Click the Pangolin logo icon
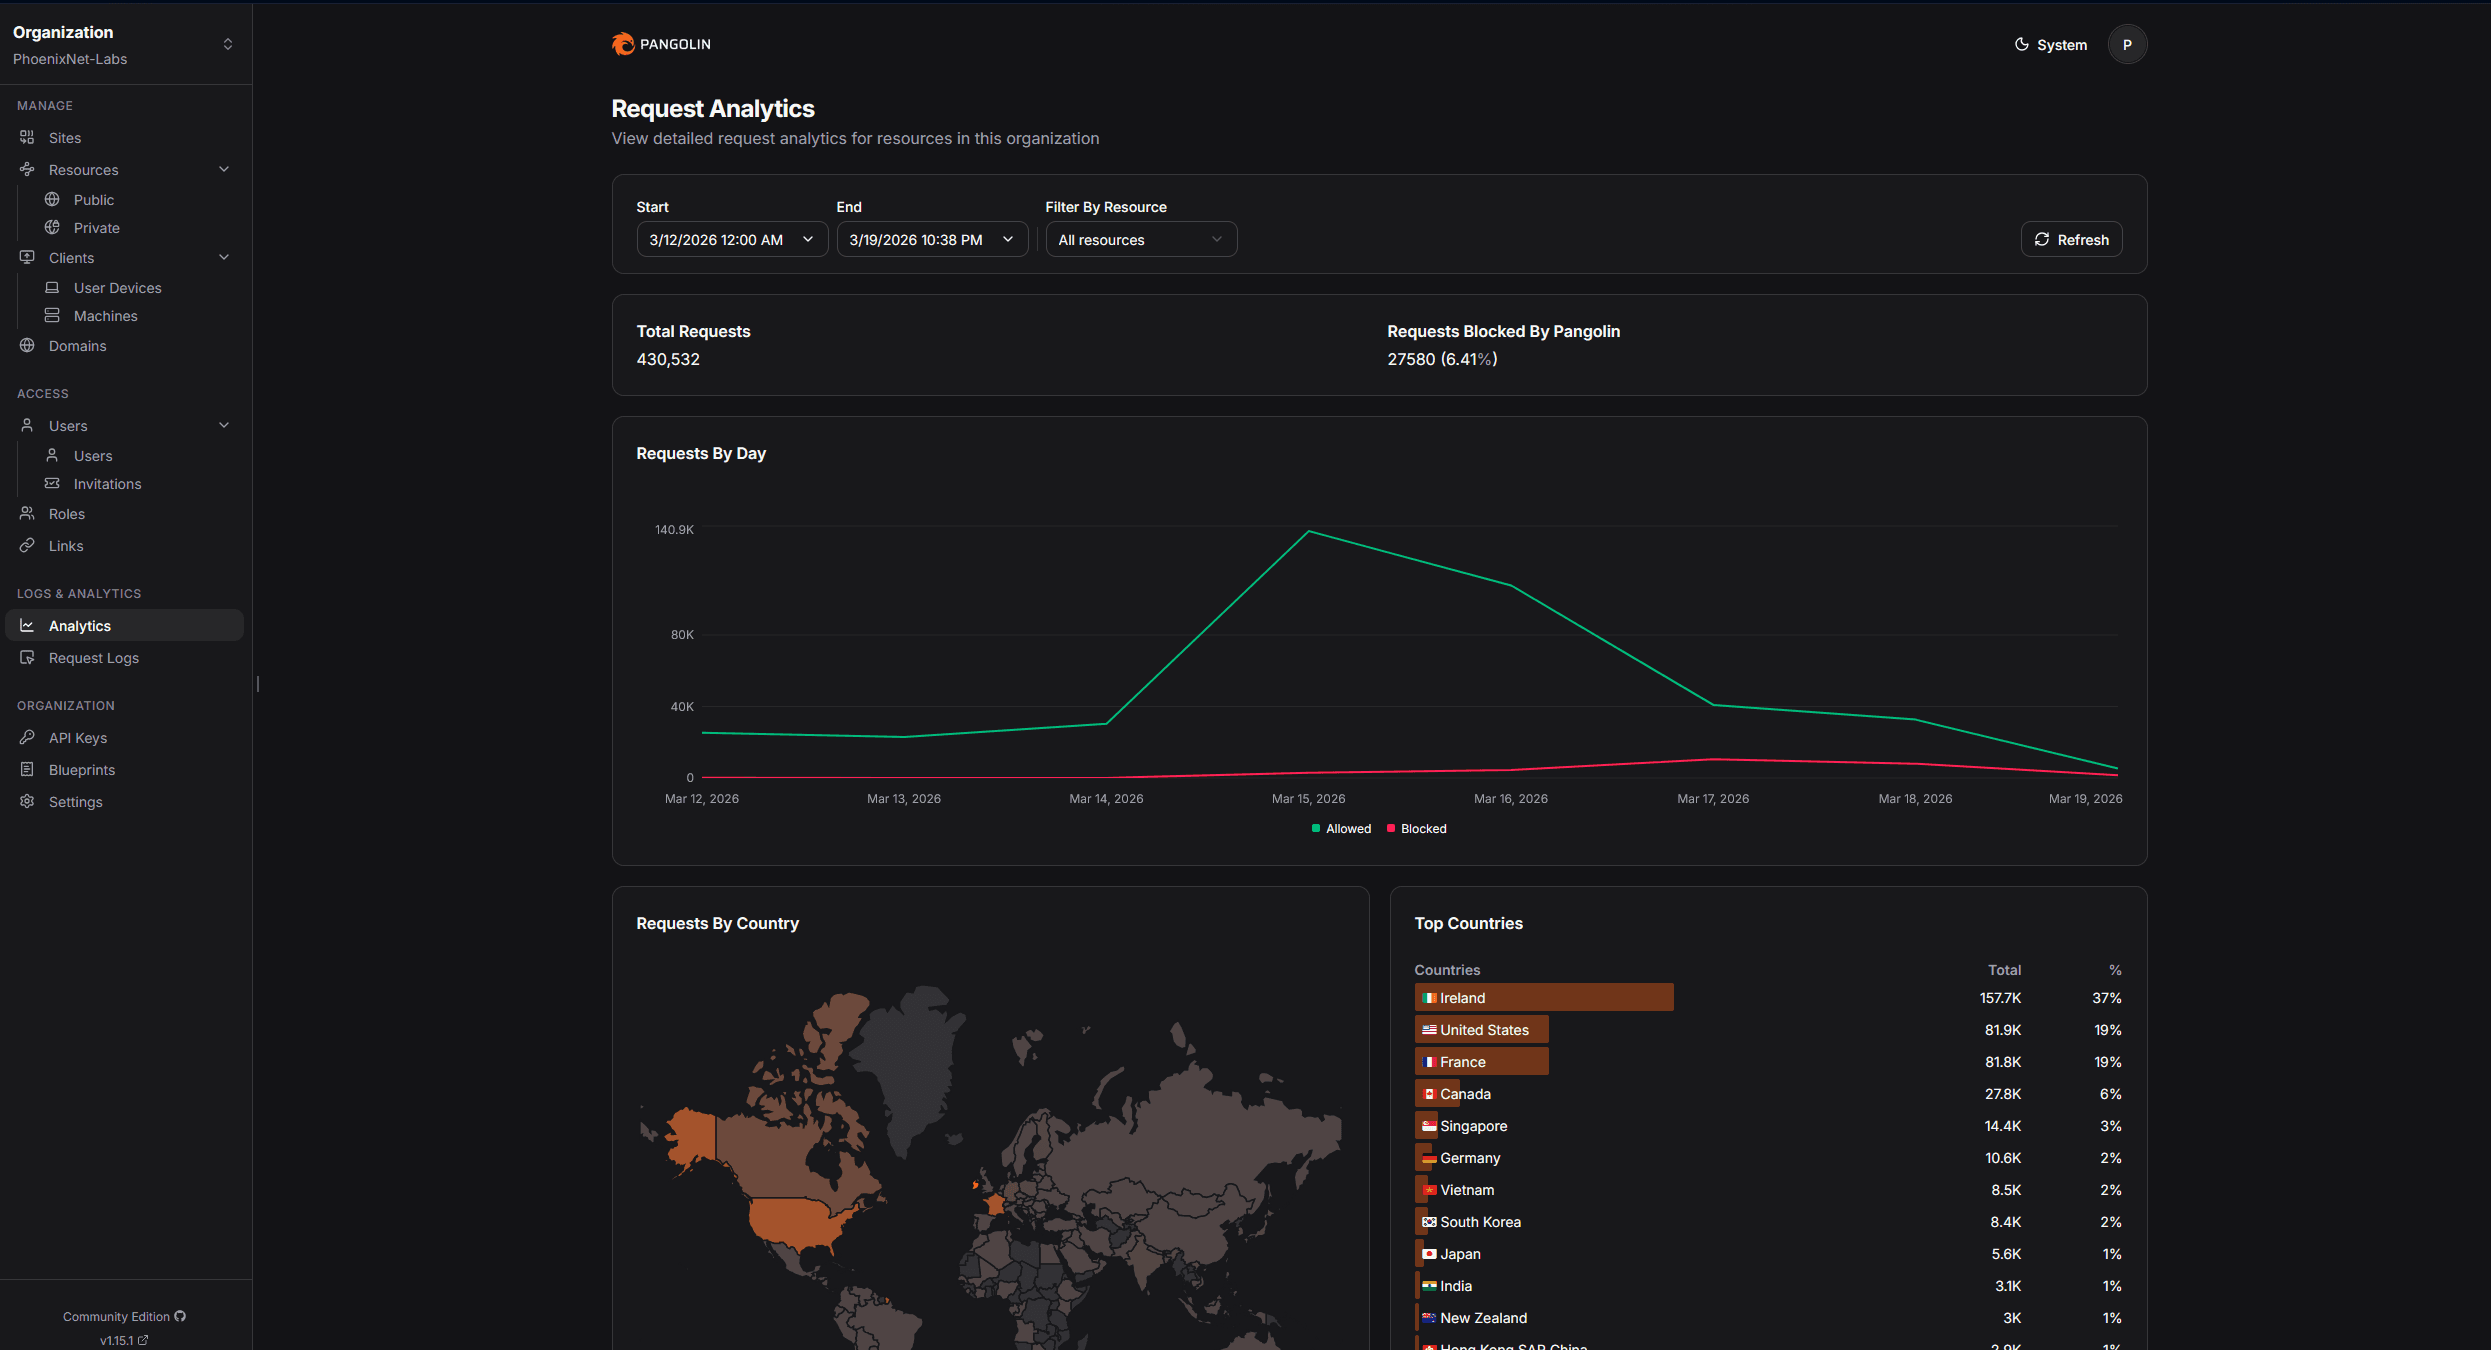Screen dimensions: 2491x1350 click(x=623, y=44)
